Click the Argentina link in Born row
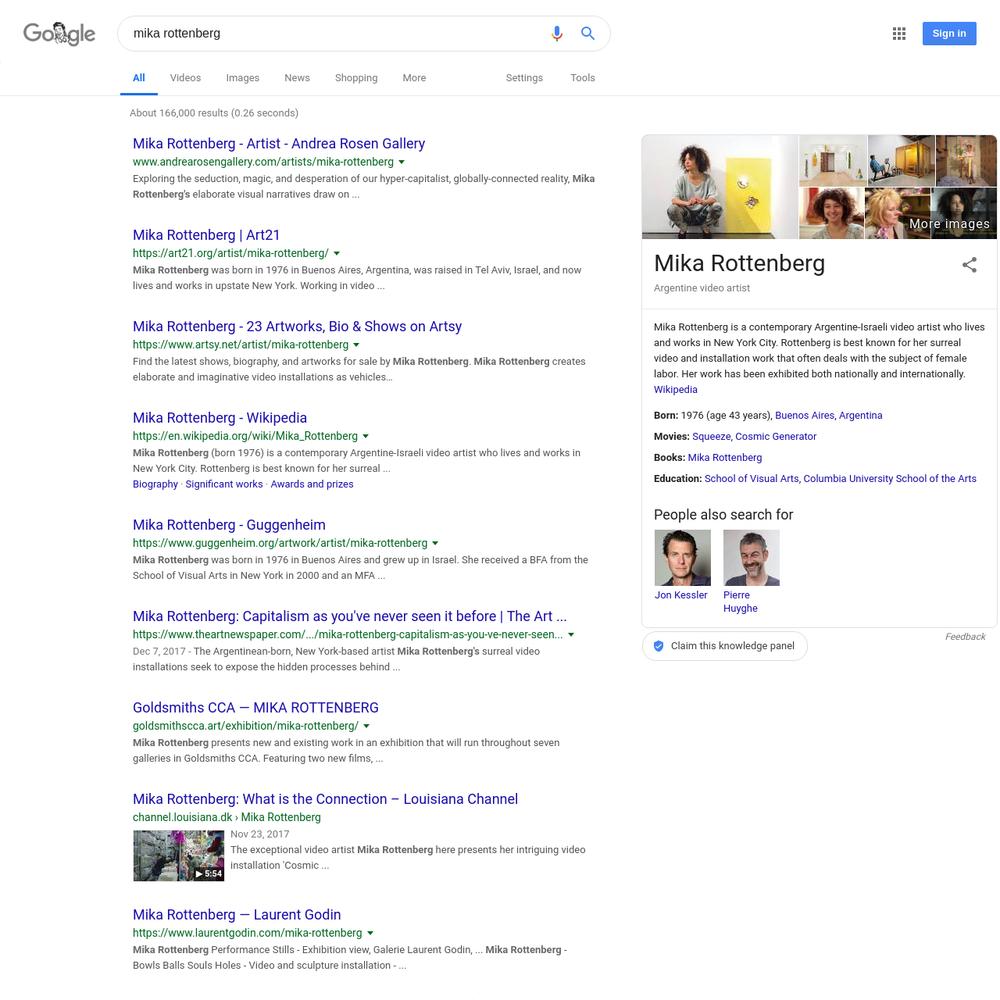The width and height of the screenshot is (1000, 1000). tap(860, 415)
